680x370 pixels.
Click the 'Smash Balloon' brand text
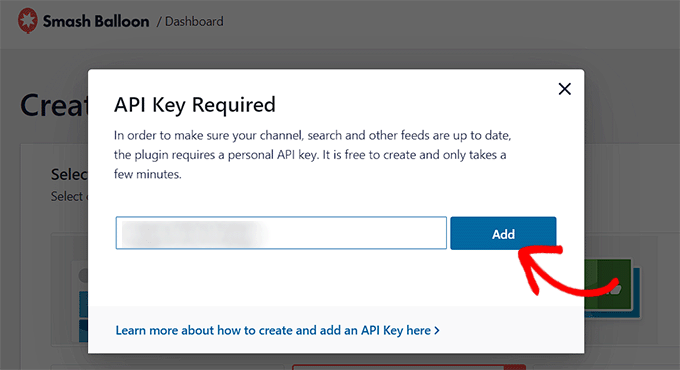coord(96,21)
